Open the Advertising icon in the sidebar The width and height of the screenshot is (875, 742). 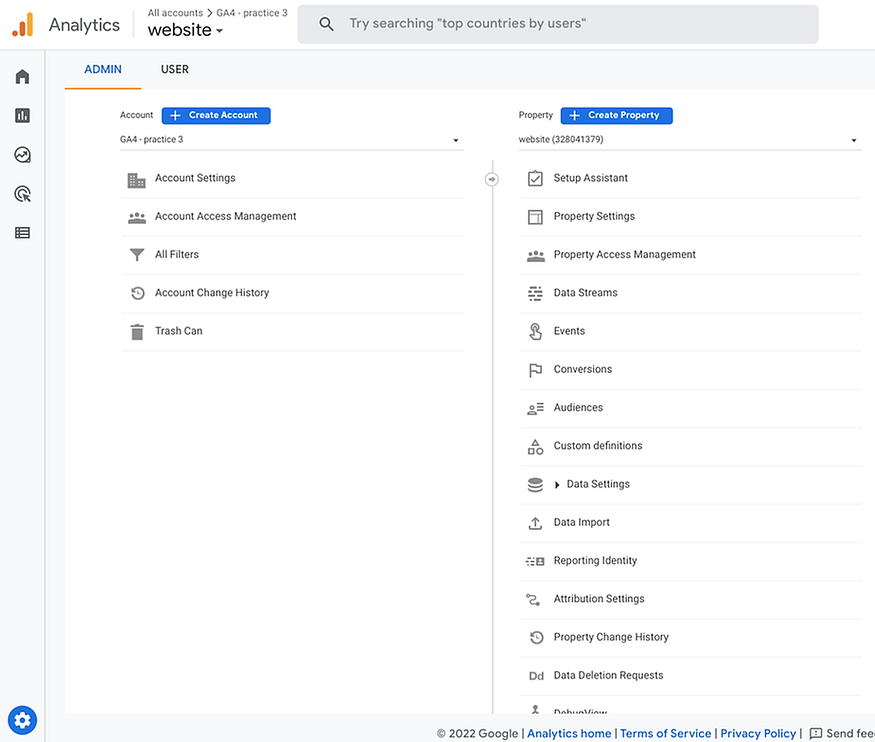pyautogui.click(x=22, y=194)
